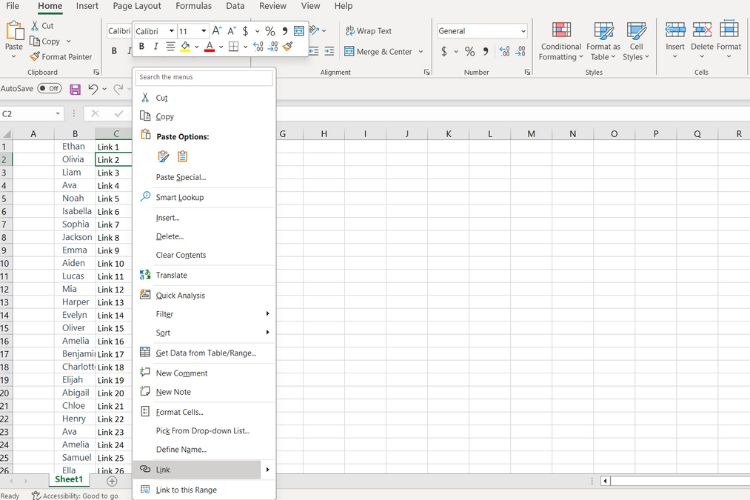Expand the Sort submenu arrow
Image resolution: width=750 pixels, height=500 pixels.
[267, 333]
